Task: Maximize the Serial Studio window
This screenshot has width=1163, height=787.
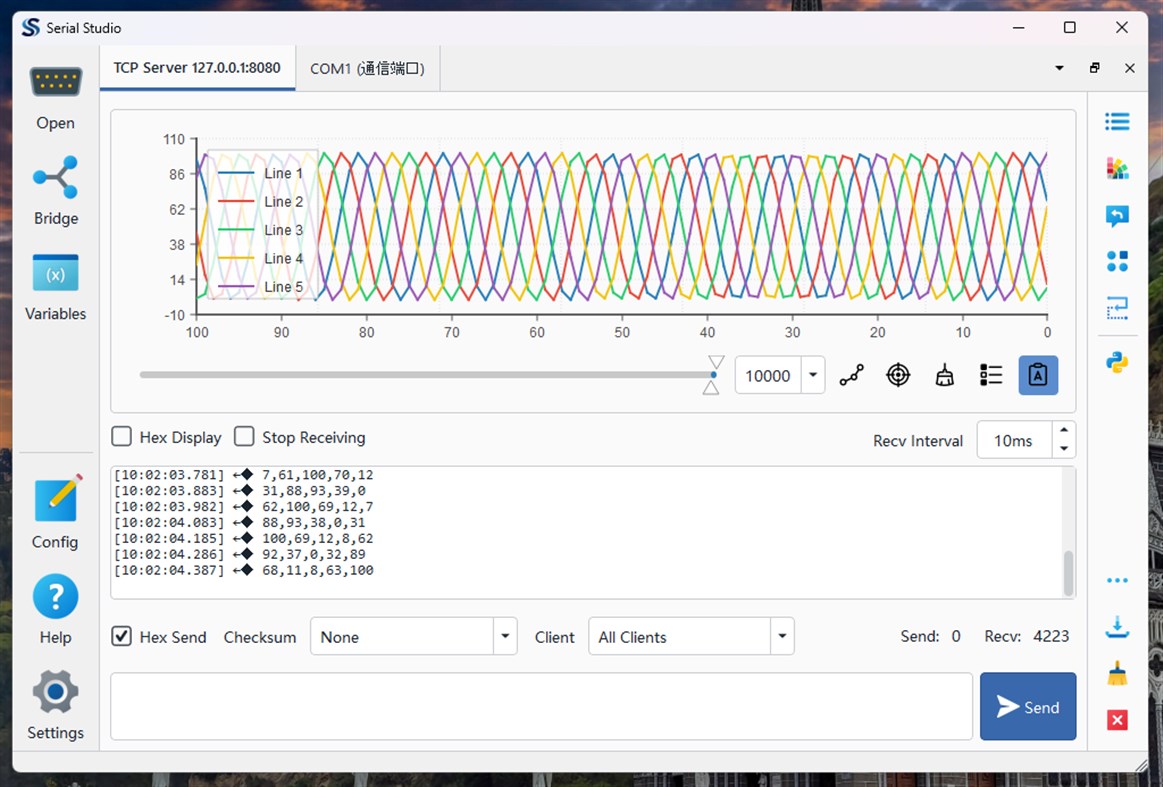Action: pyautogui.click(x=1070, y=27)
